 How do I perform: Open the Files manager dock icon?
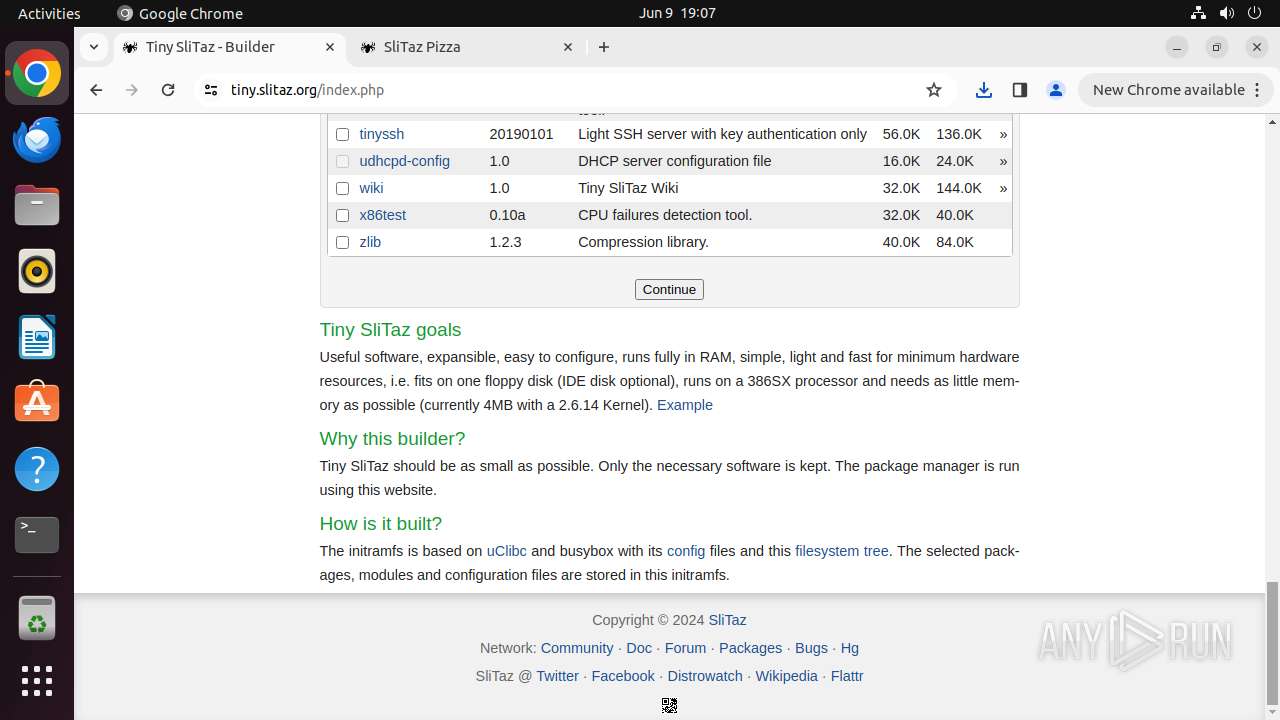(37, 205)
